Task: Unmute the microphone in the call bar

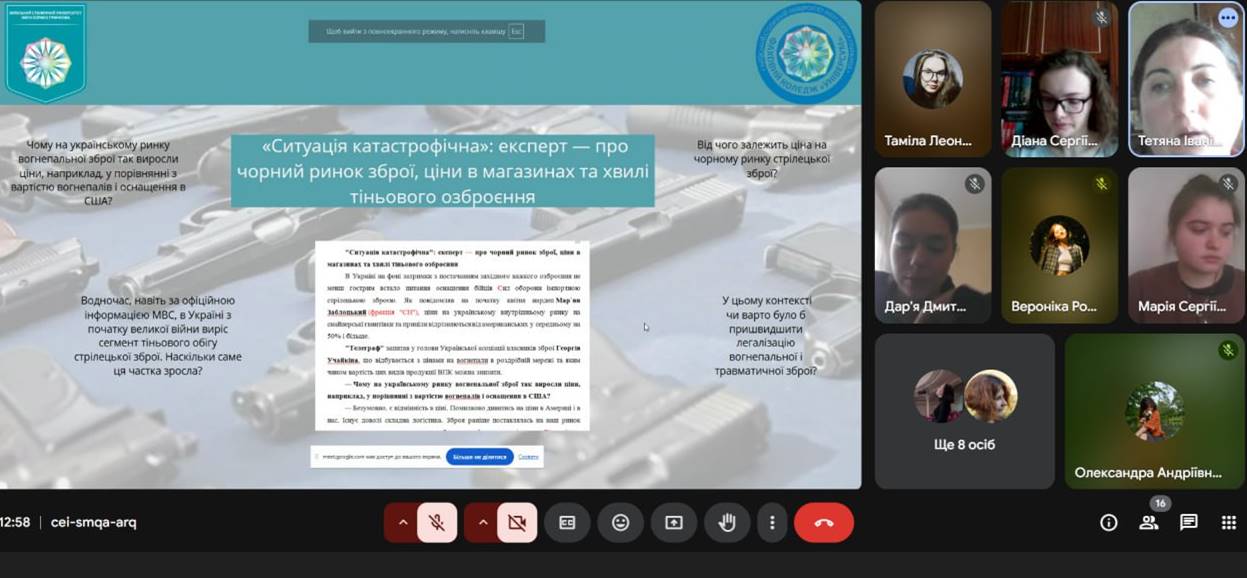Action: pos(437,522)
